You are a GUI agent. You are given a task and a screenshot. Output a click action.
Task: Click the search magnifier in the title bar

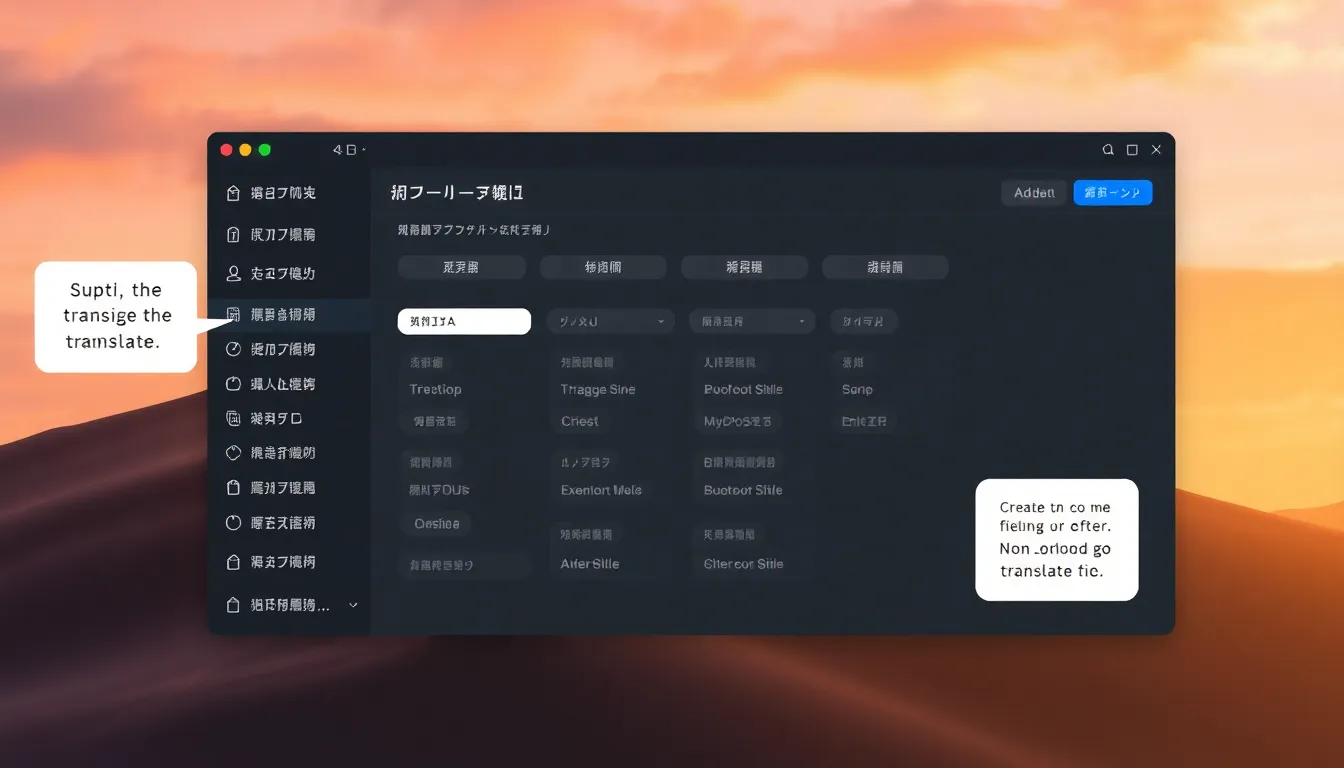(1108, 150)
